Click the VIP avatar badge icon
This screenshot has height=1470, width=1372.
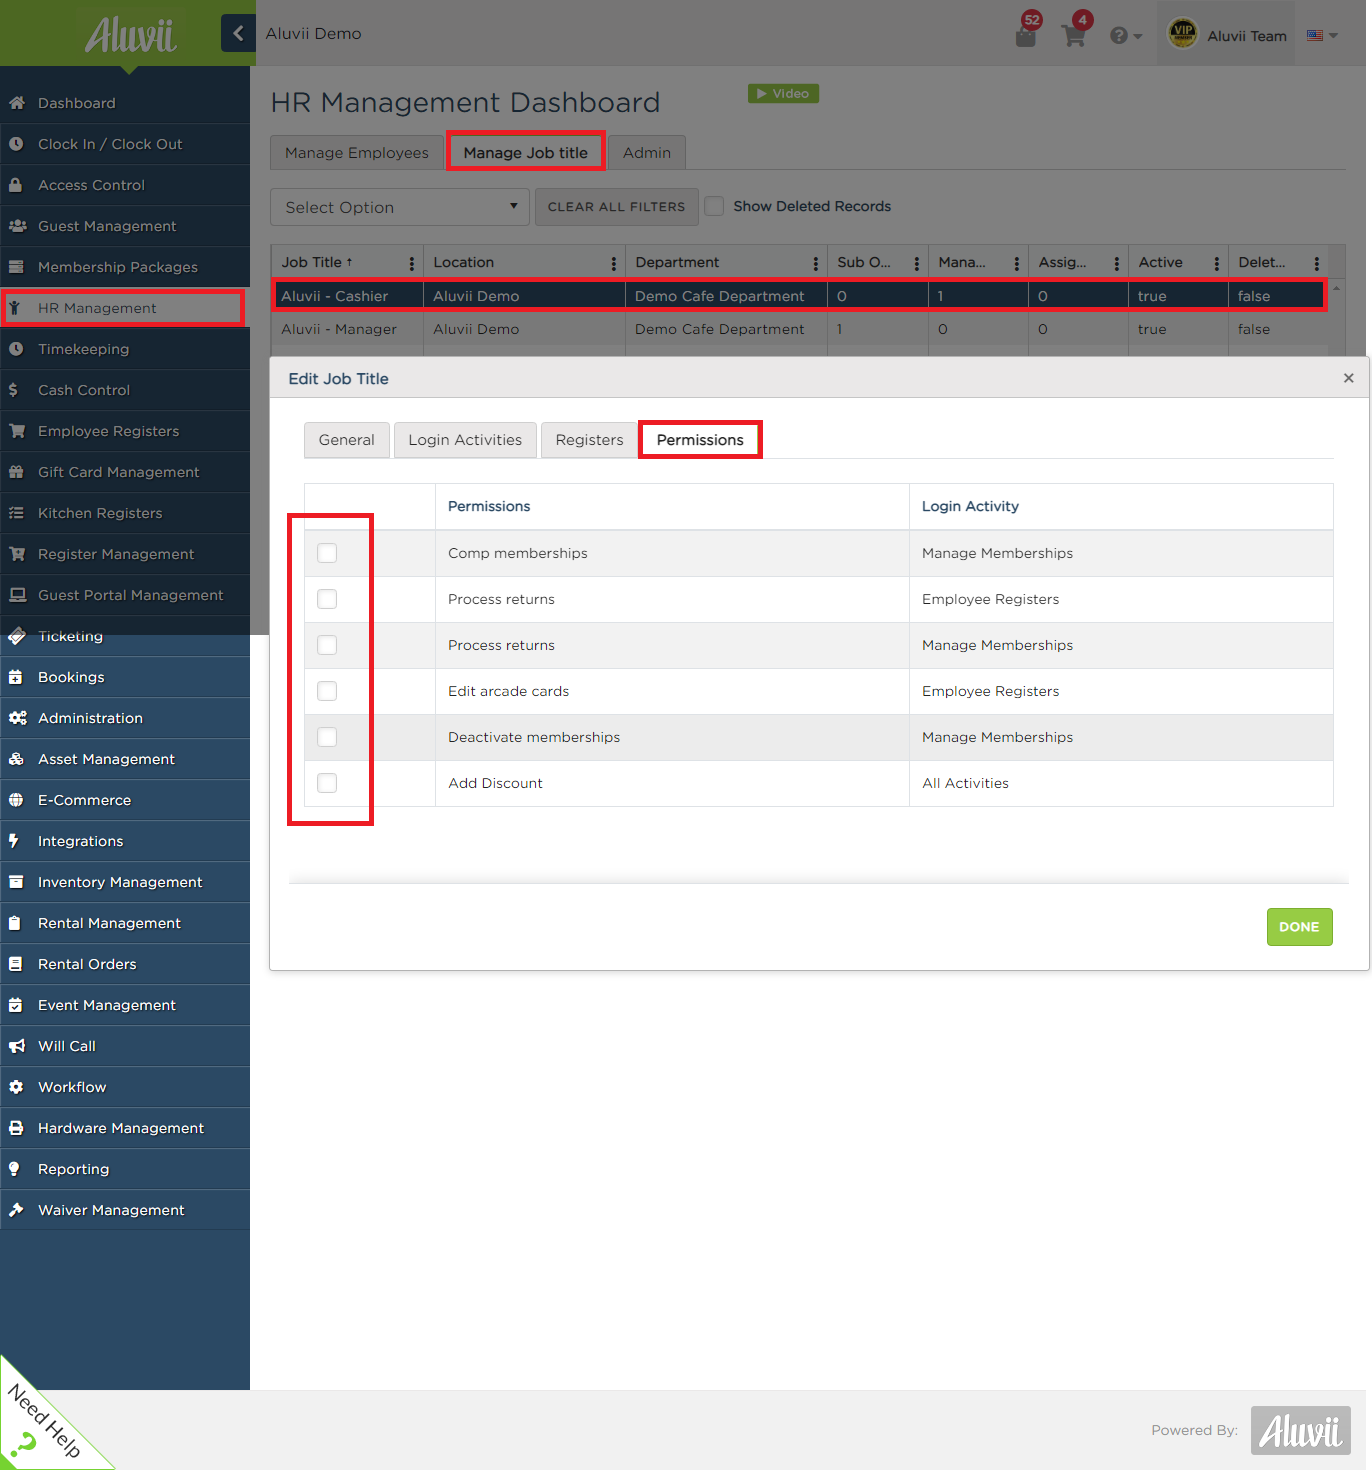1183,33
